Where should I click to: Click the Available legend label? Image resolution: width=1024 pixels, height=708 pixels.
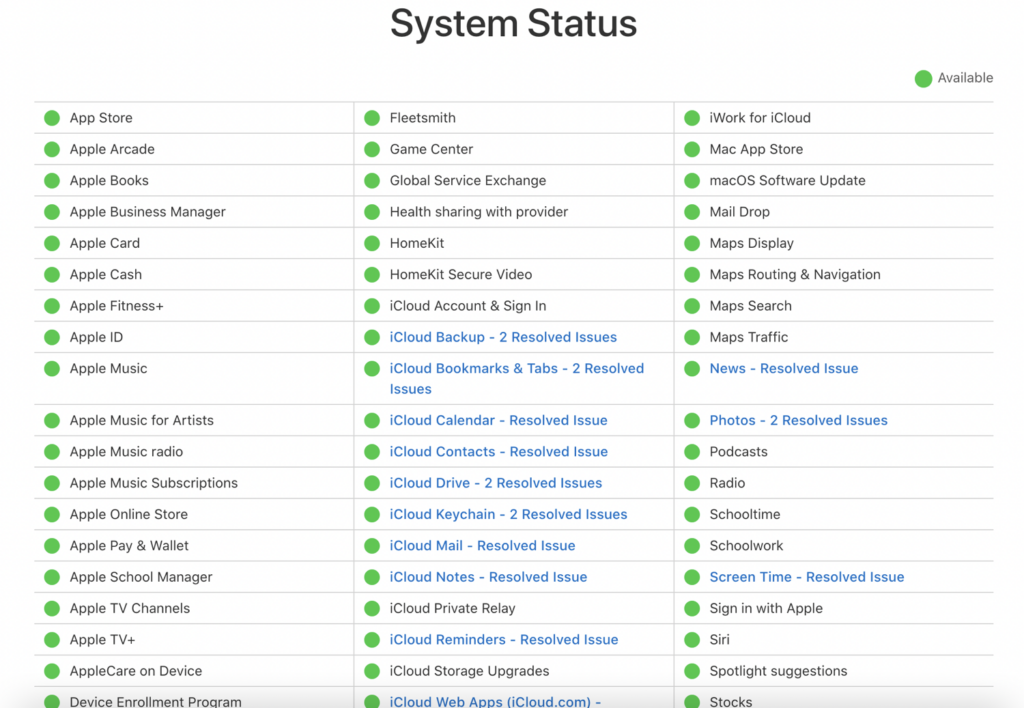965,78
